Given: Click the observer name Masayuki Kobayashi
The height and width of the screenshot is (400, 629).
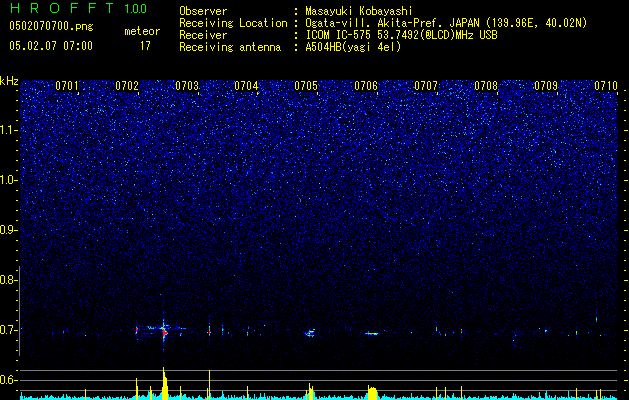Looking at the screenshot, I should (359, 11).
